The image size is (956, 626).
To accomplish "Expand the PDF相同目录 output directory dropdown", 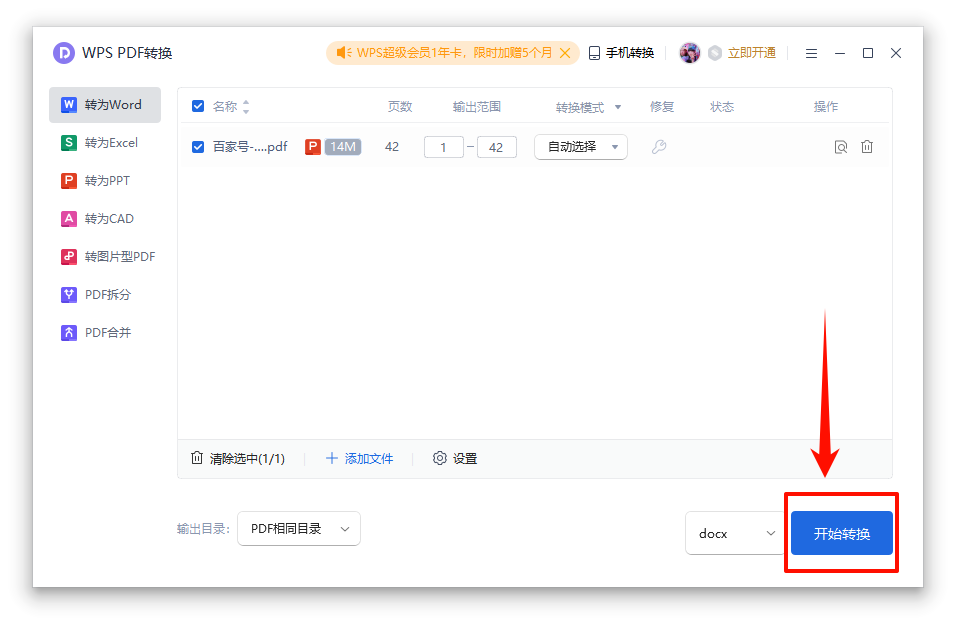I will 298,529.
